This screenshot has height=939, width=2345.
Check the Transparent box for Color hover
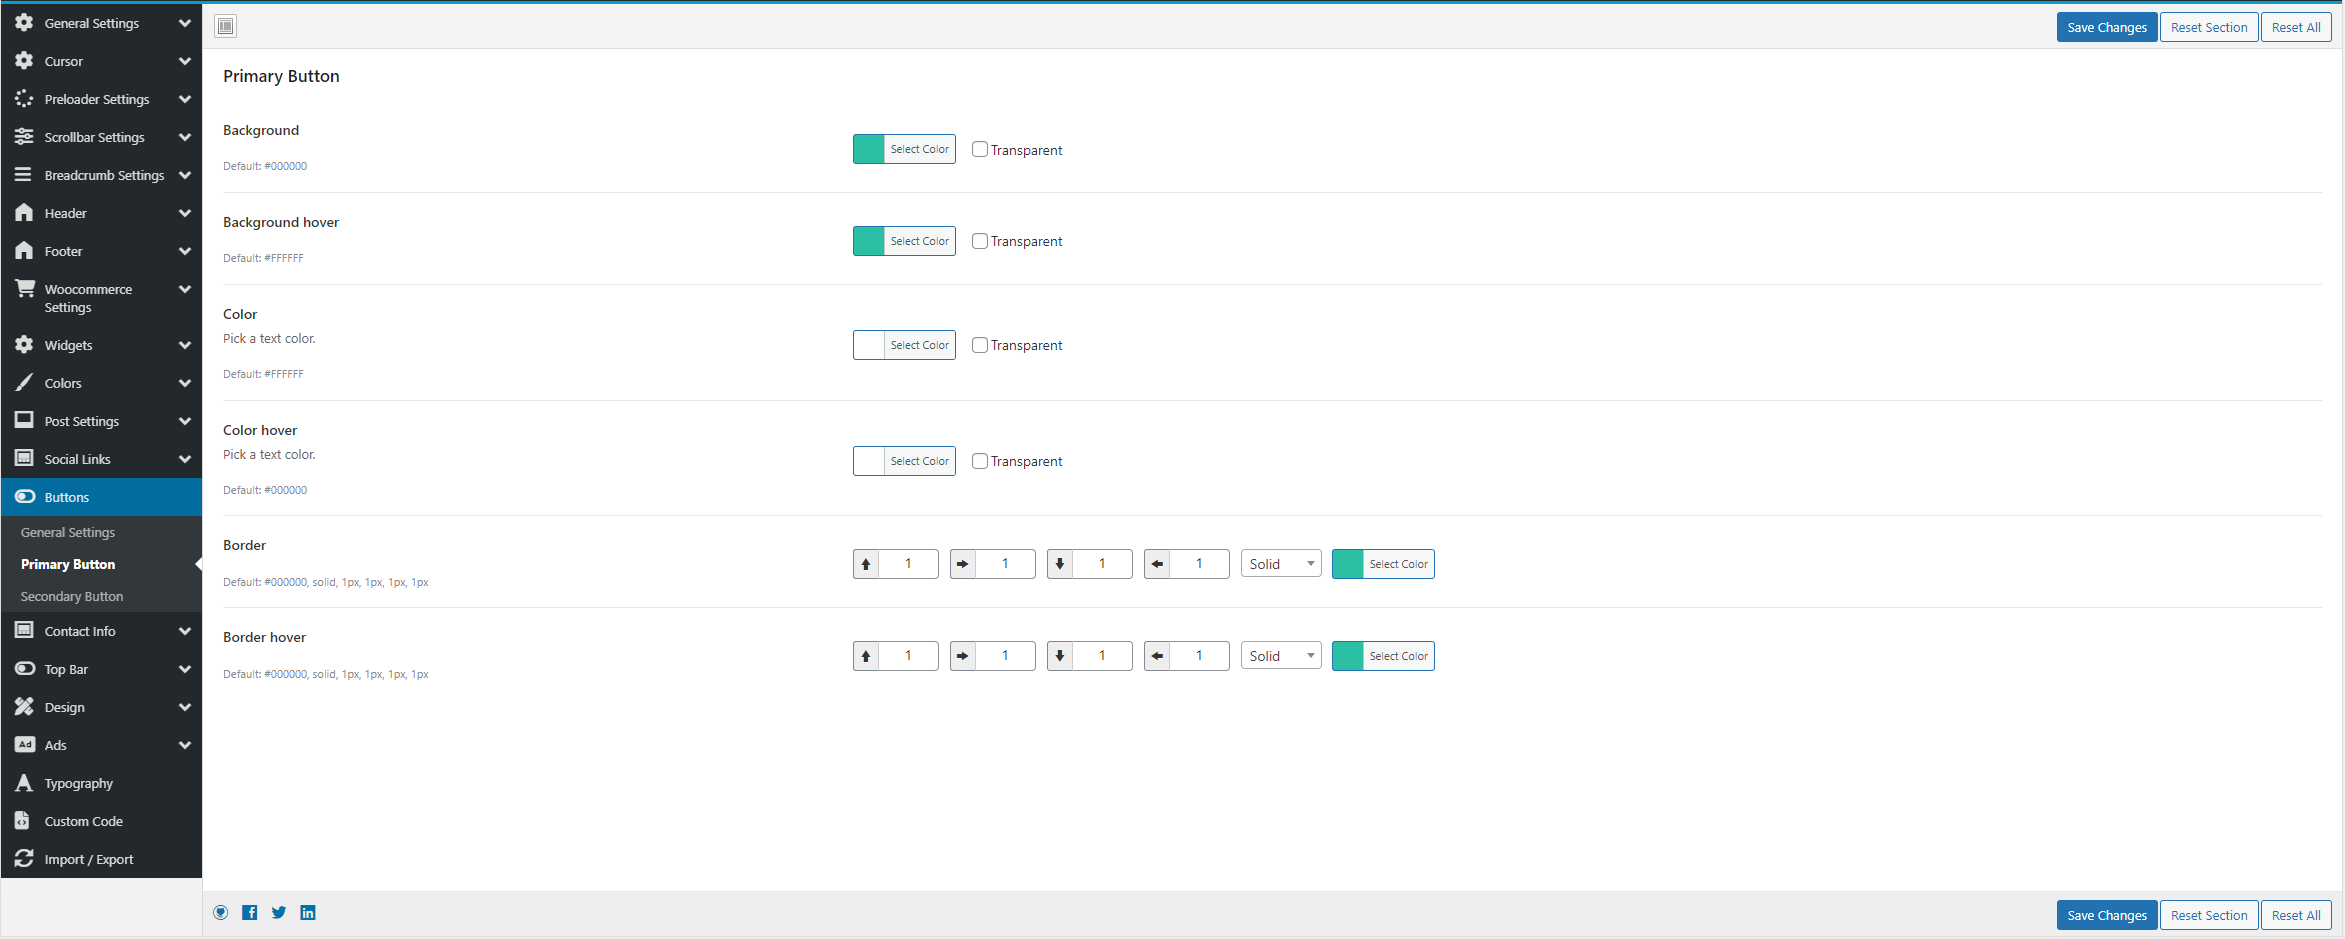coord(980,461)
